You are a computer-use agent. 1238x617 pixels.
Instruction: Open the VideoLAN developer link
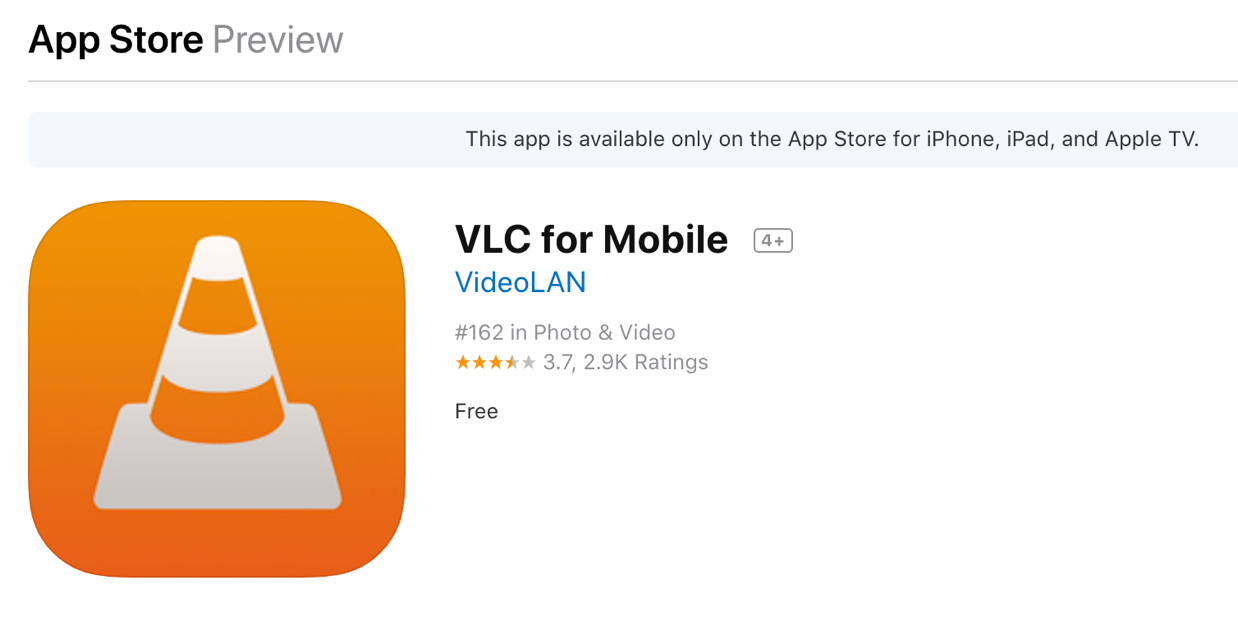coord(520,283)
